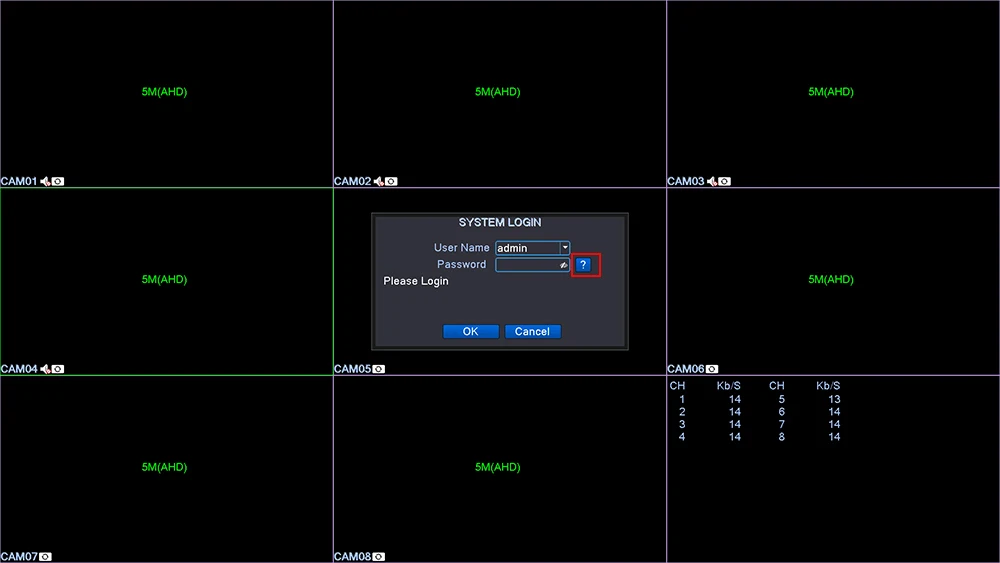Image resolution: width=1000 pixels, height=563 pixels.
Task: Click channel number 4 in bitrate table
Action: (682, 437)
